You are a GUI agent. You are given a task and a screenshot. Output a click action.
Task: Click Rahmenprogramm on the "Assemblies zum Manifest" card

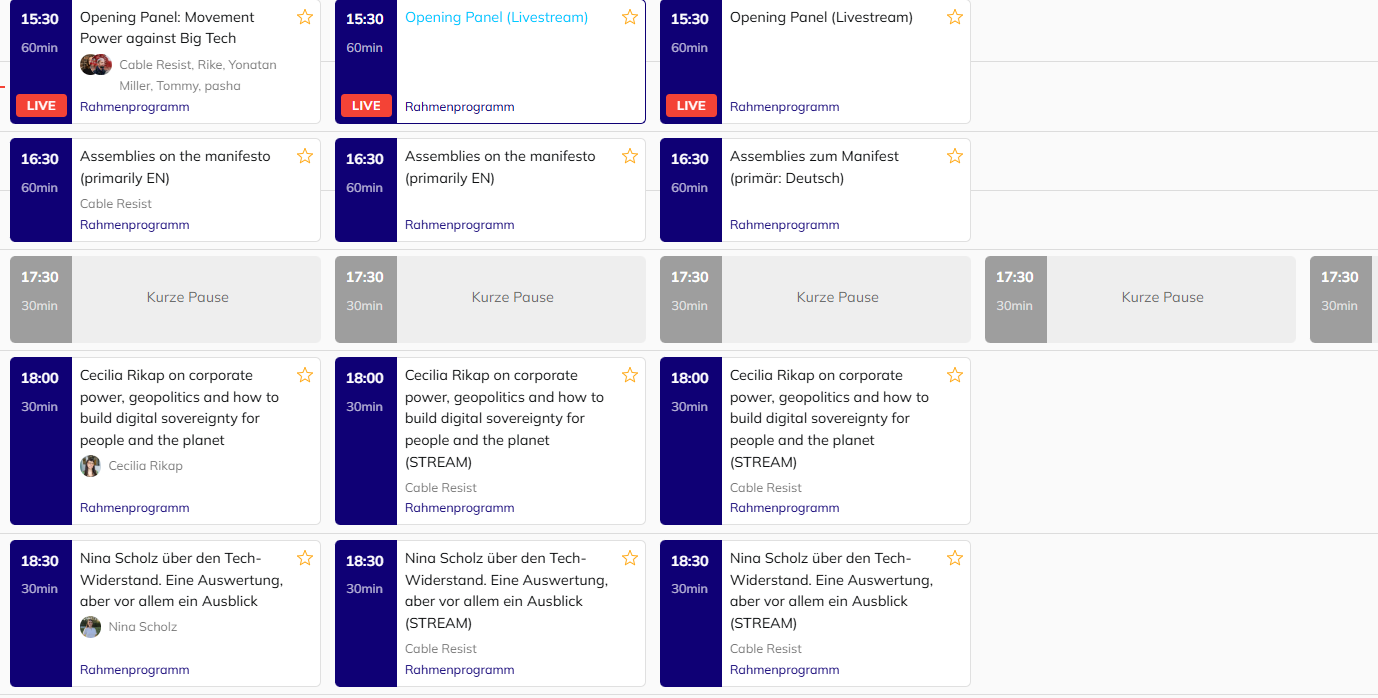click(x=784, y=225)
